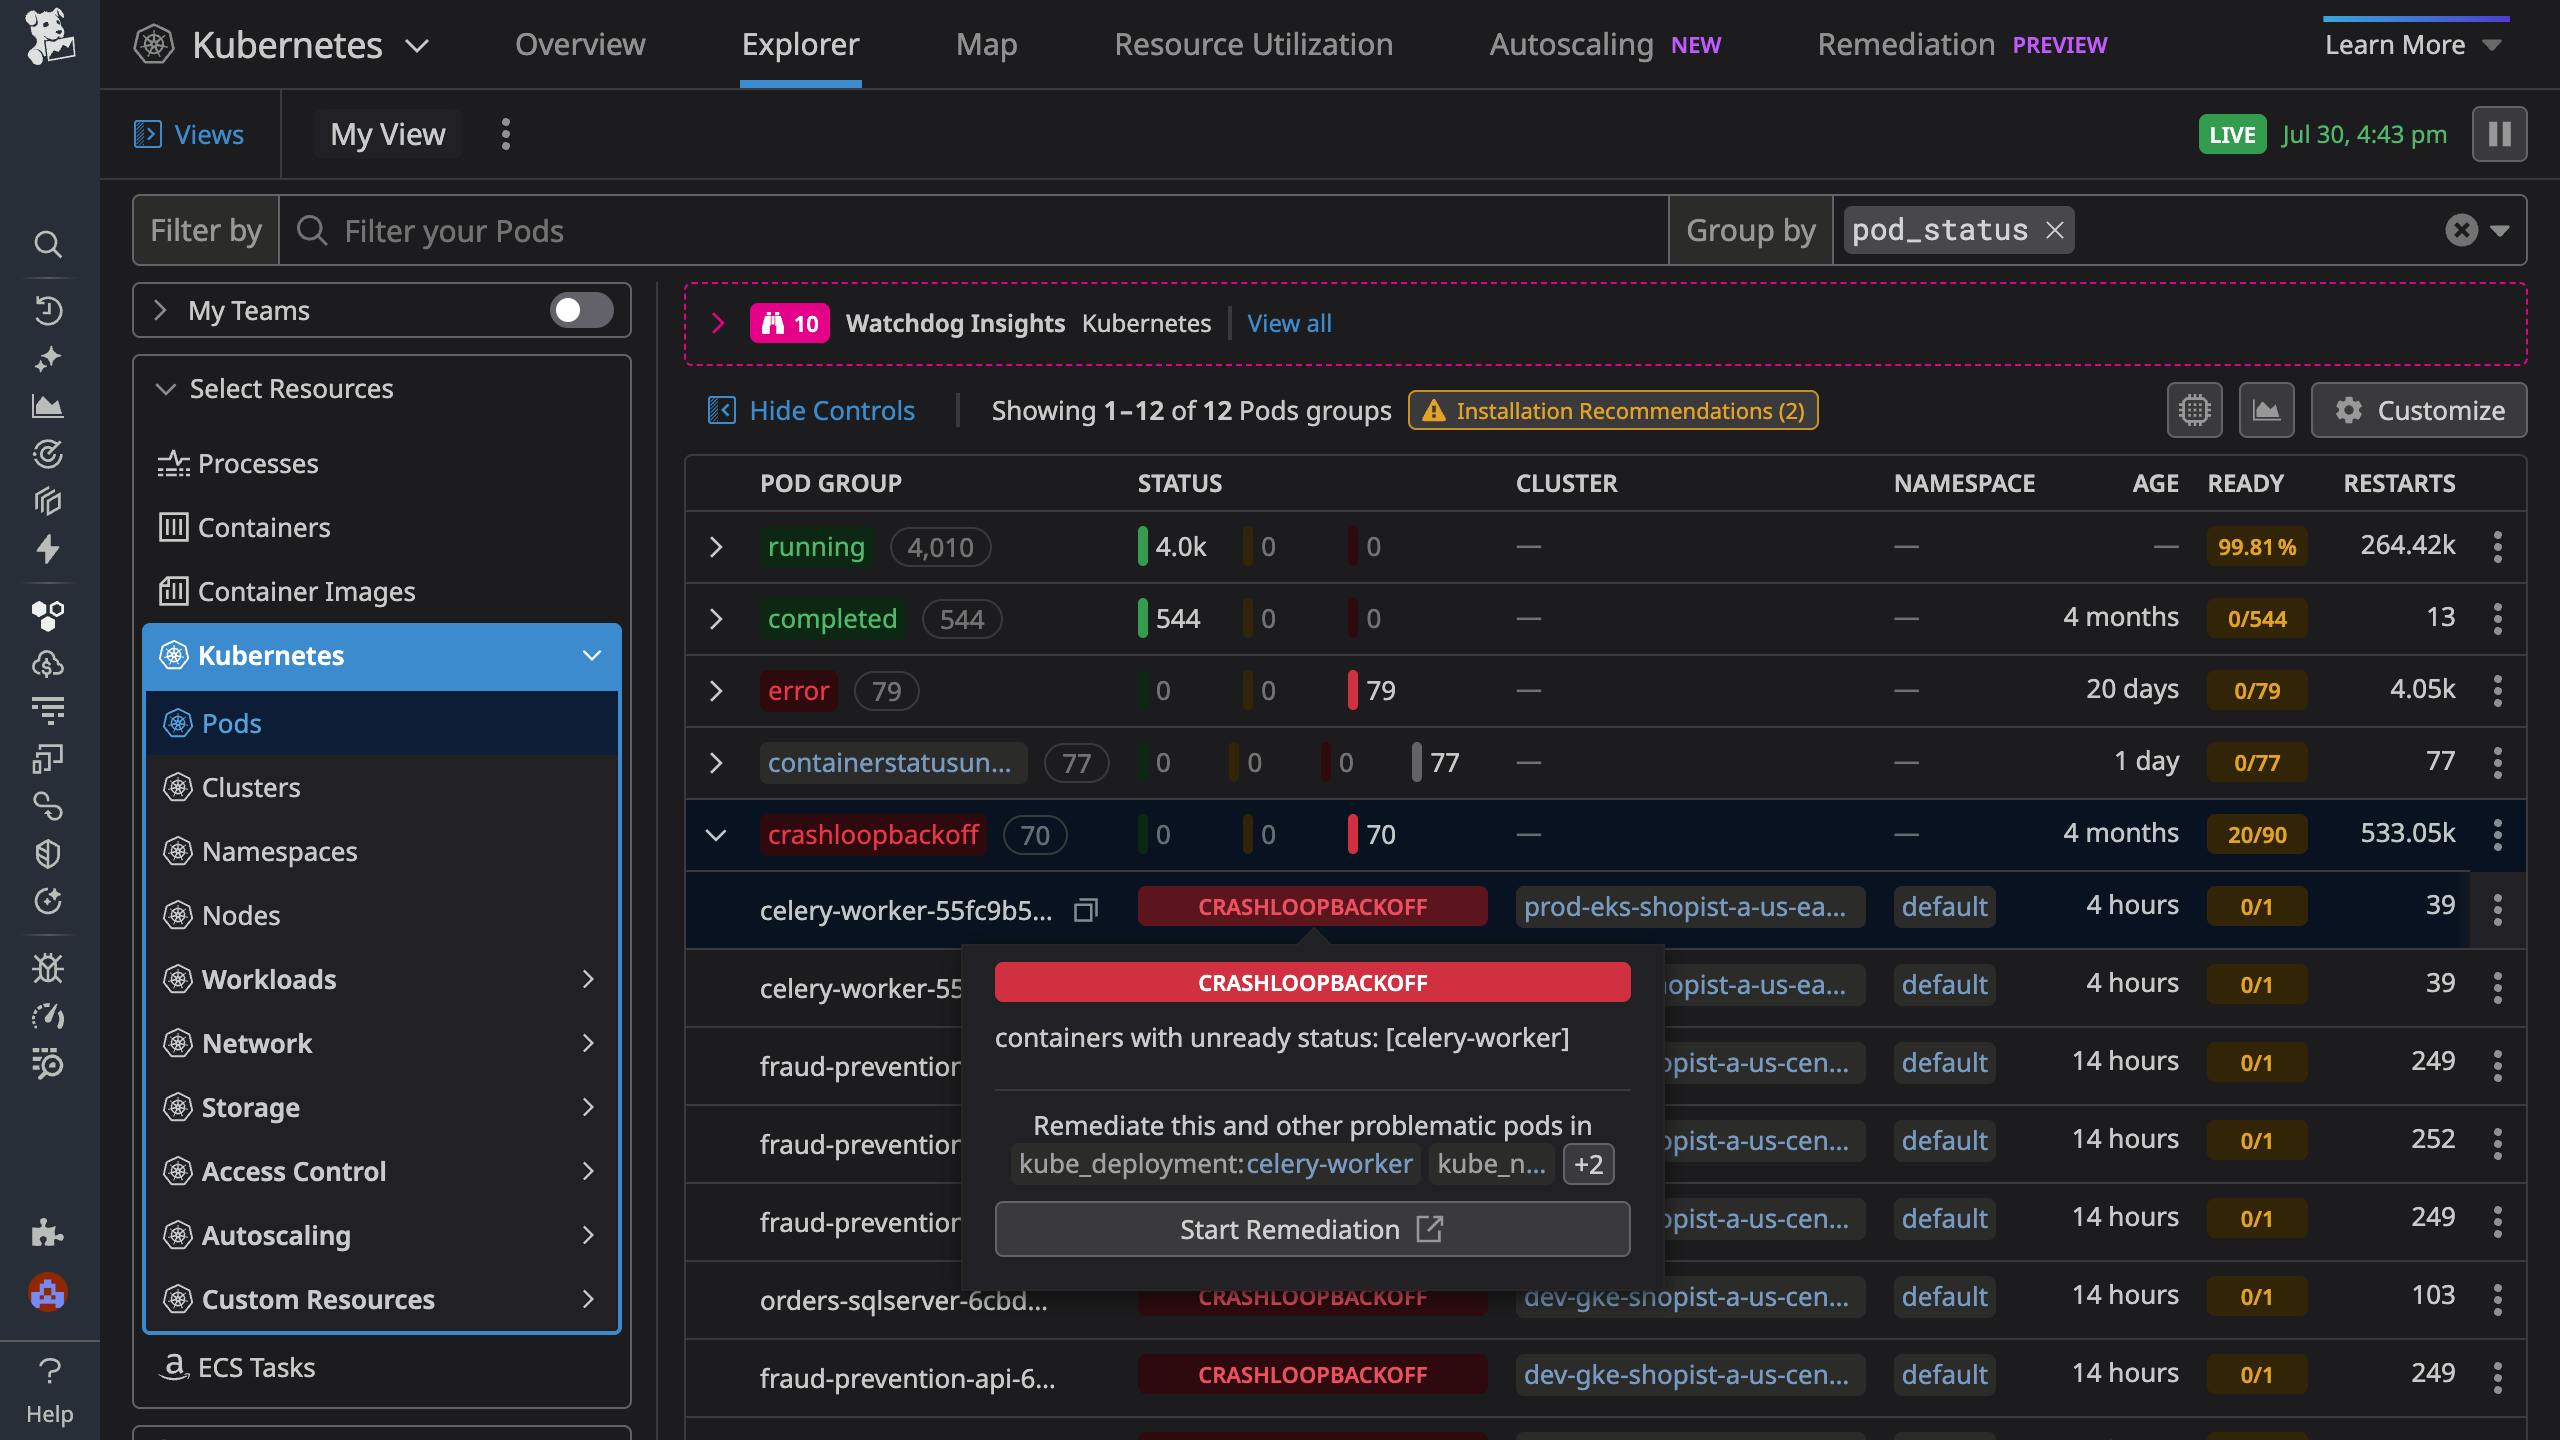2560x1440 pixels.
Task: Collapse the crashloopbackoff pod group
Action: 716,834
